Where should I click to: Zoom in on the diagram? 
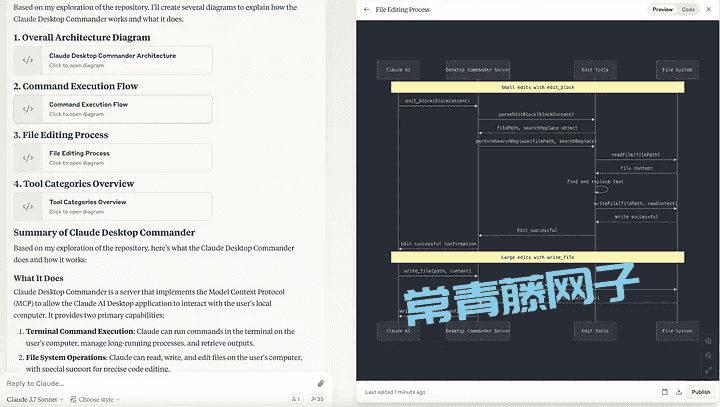point(708,341)
